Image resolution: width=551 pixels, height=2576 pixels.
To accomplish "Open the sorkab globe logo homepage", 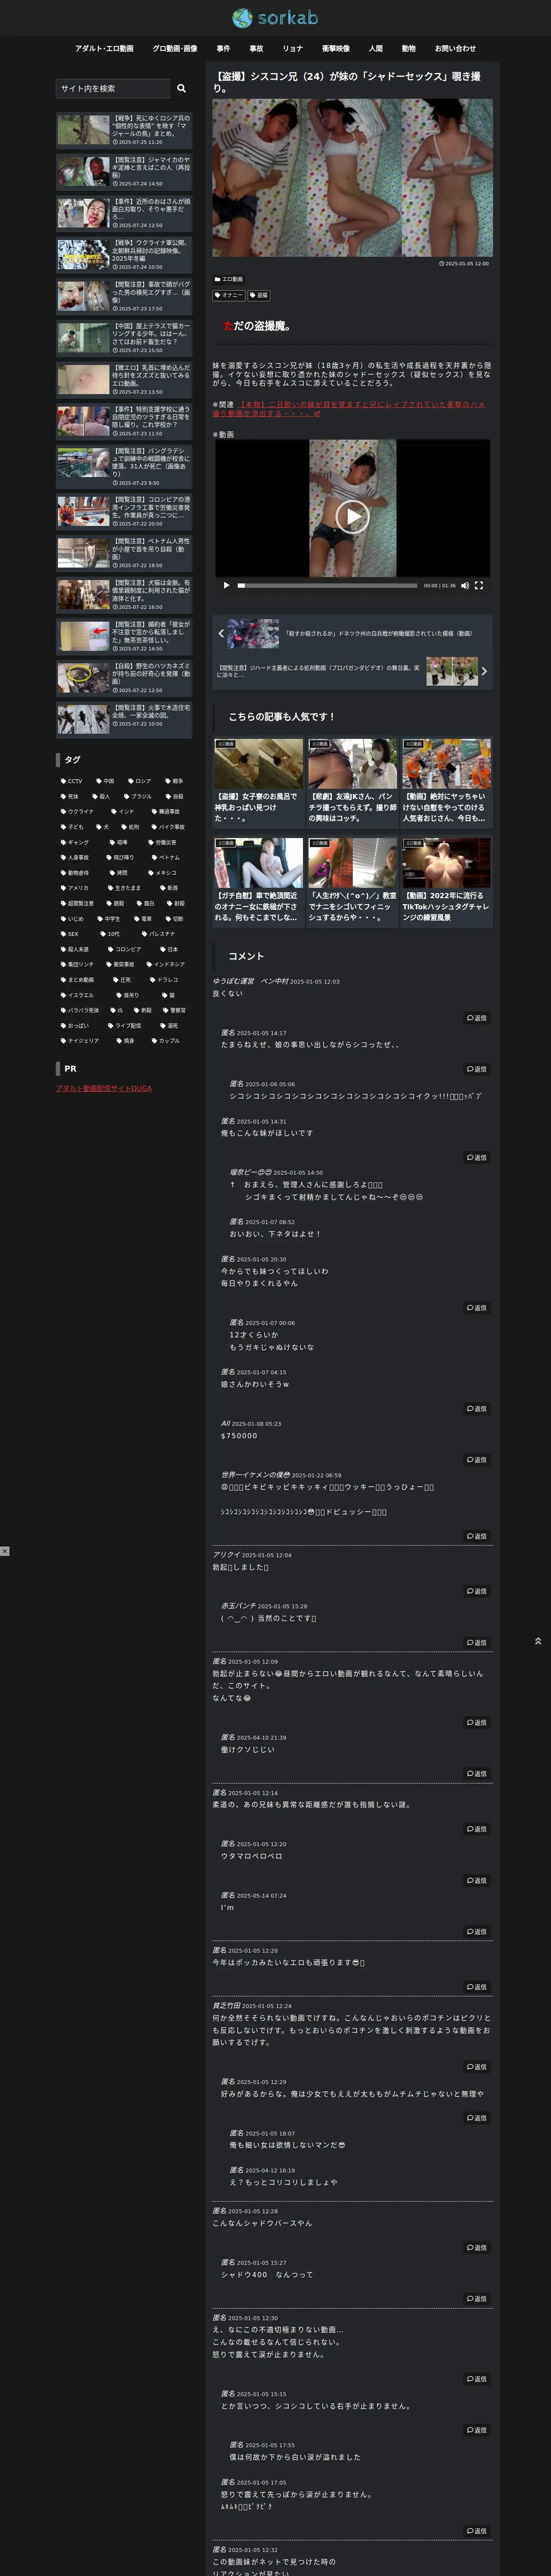I will click(275, 18).
